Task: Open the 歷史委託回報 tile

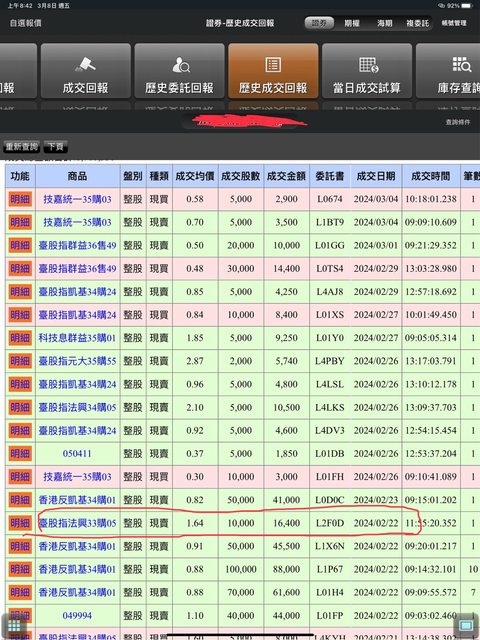Action: [x=180, y=71]
